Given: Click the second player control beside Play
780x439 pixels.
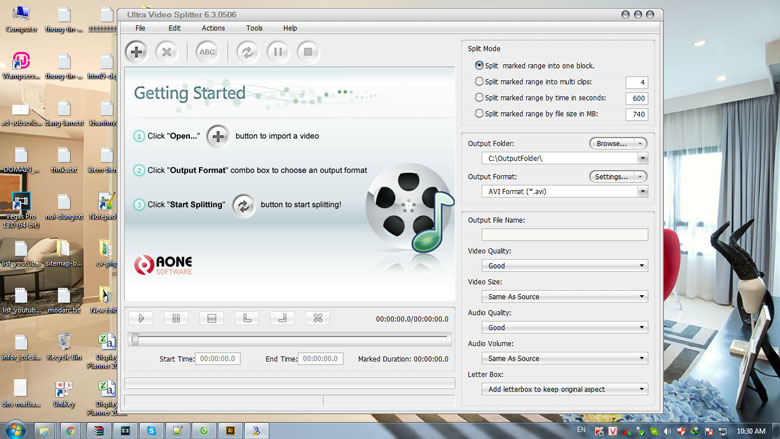Looking at the screenshot, I should 176,318.
